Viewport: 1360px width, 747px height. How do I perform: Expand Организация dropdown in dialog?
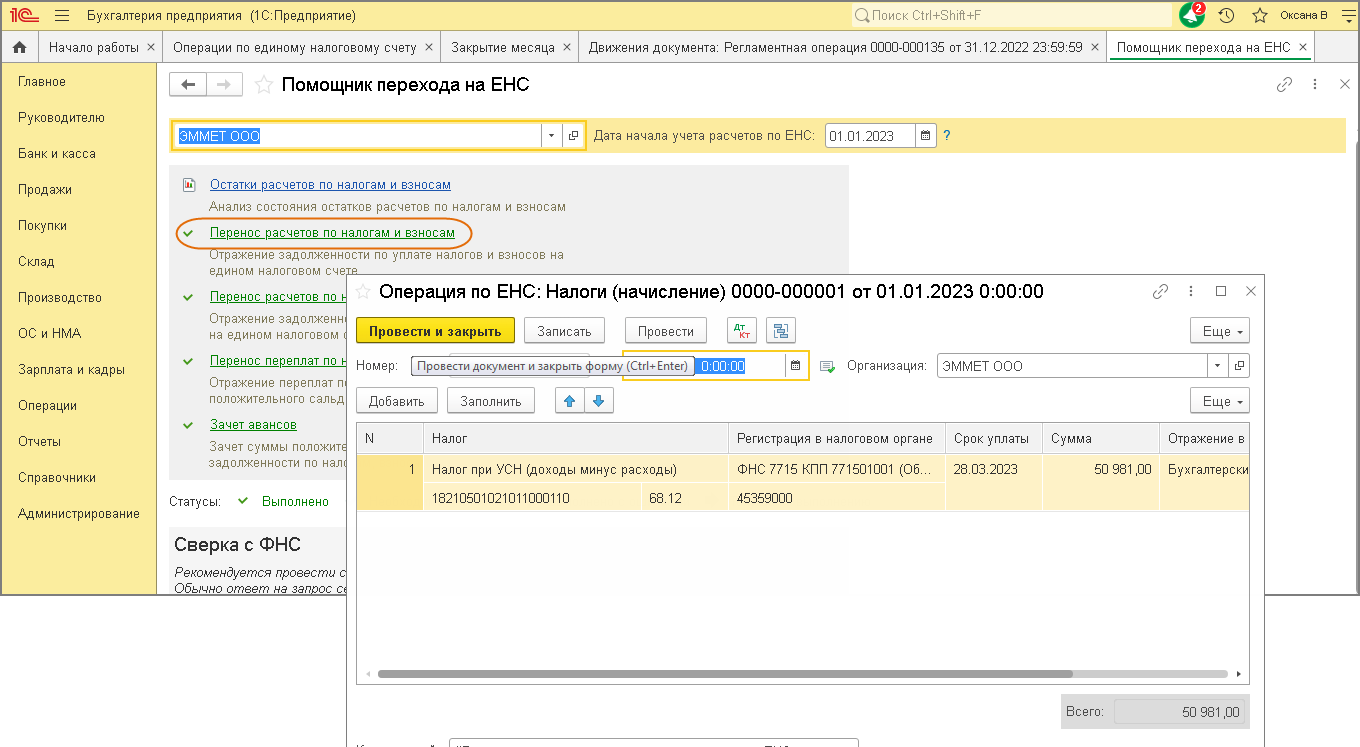[x=1217, y=366]
